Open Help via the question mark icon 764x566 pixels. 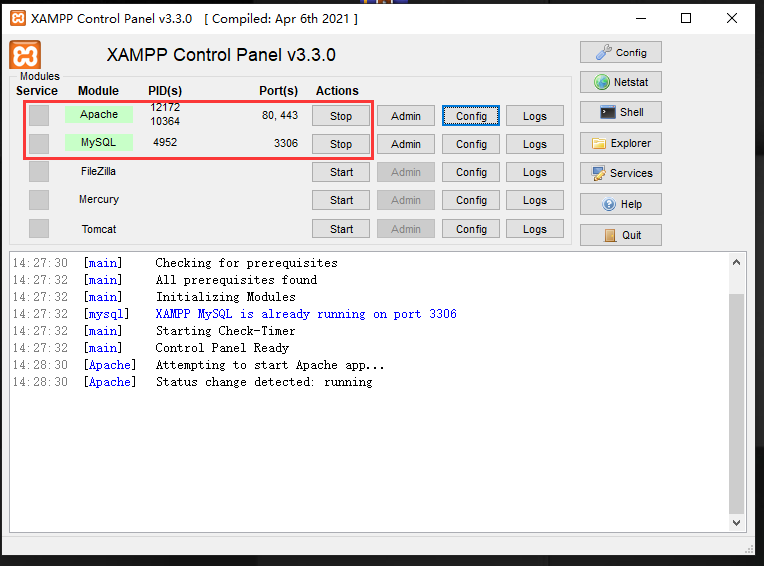(620, 204)
